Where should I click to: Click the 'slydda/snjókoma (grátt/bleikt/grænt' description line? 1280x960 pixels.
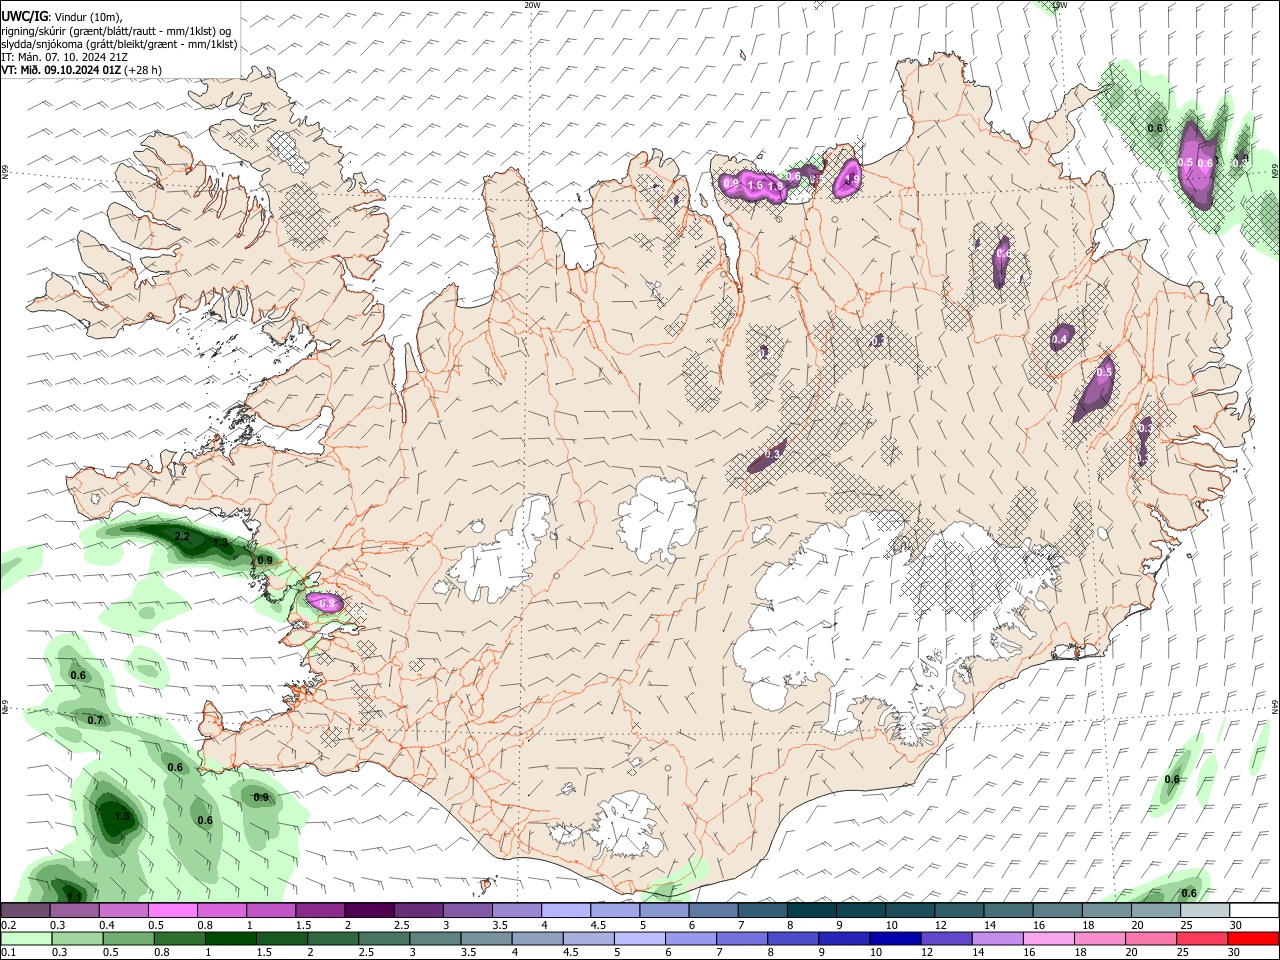(x=119, y=44)
